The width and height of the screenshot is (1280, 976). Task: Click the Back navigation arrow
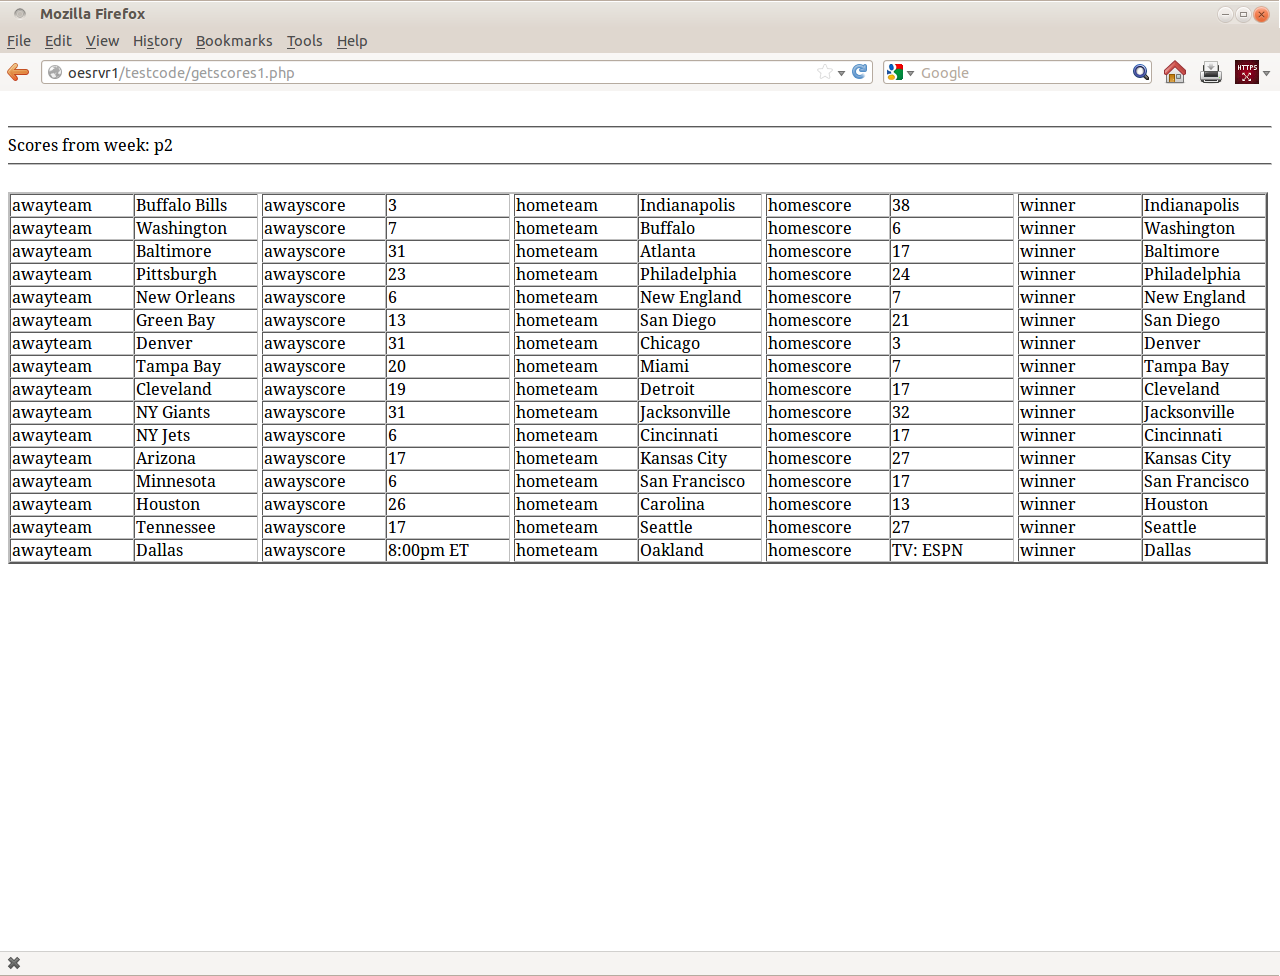pyautogui.click(x=17, y=72)
